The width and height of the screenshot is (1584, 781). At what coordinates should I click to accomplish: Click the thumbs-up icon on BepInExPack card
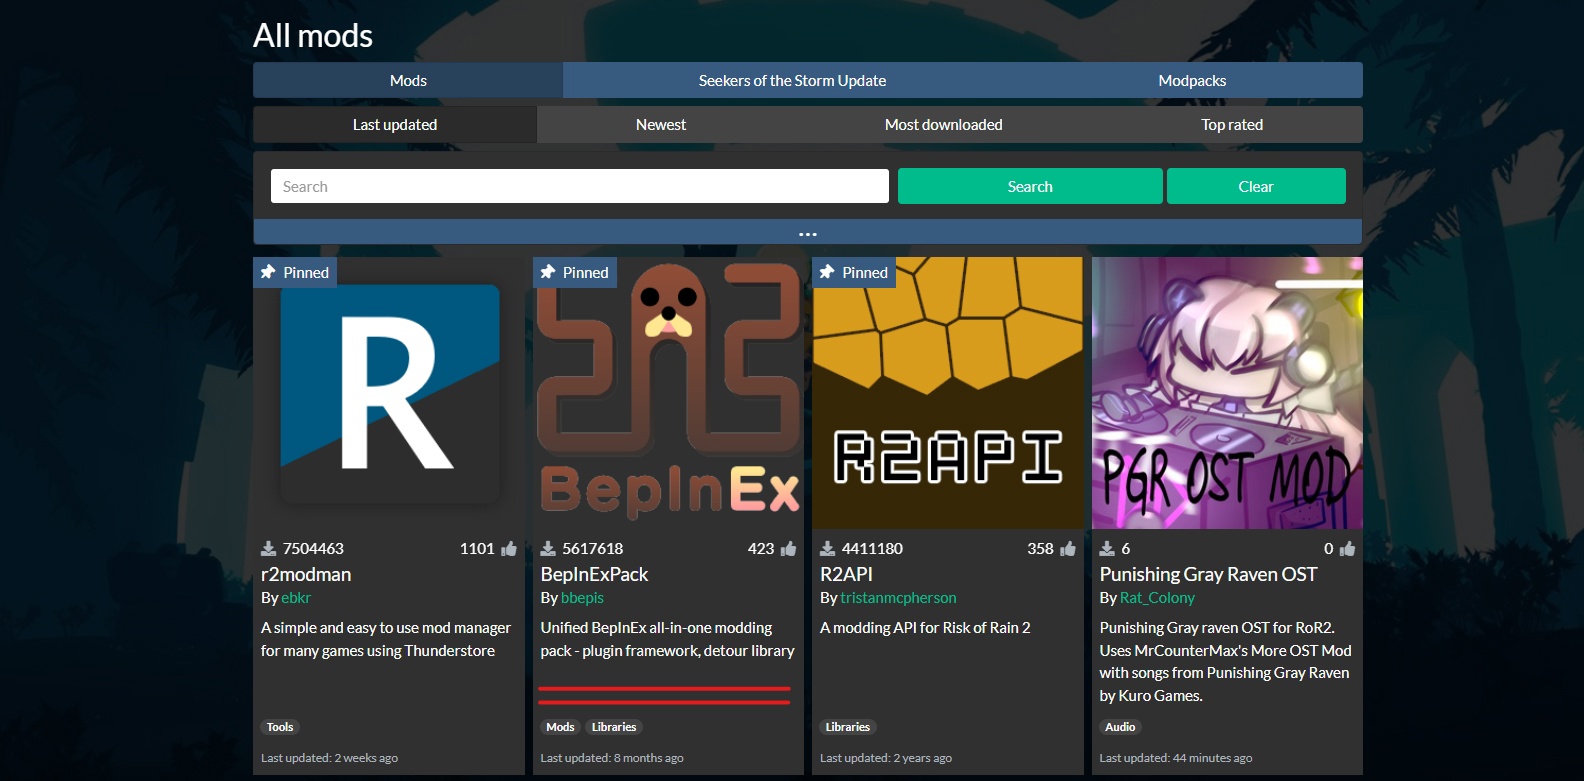point(788,548)
